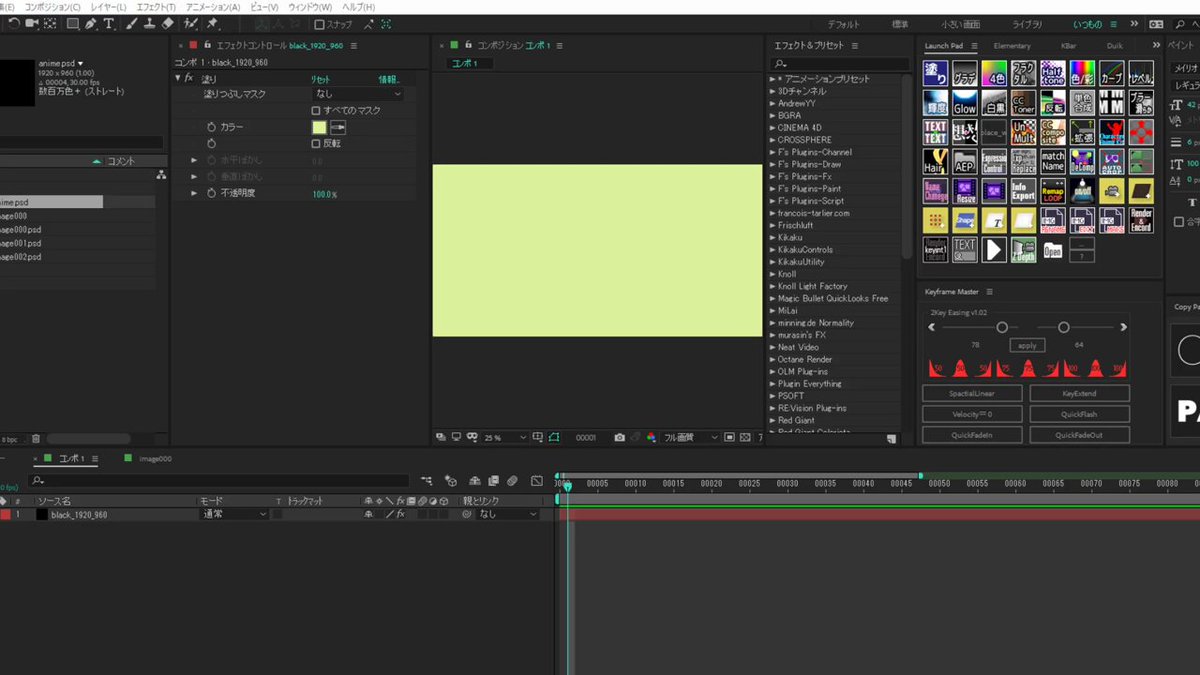1200x675 pixels.
Task: Toggle the スナップ checkbox in toolbar
Action: click(x=319, y=24)
